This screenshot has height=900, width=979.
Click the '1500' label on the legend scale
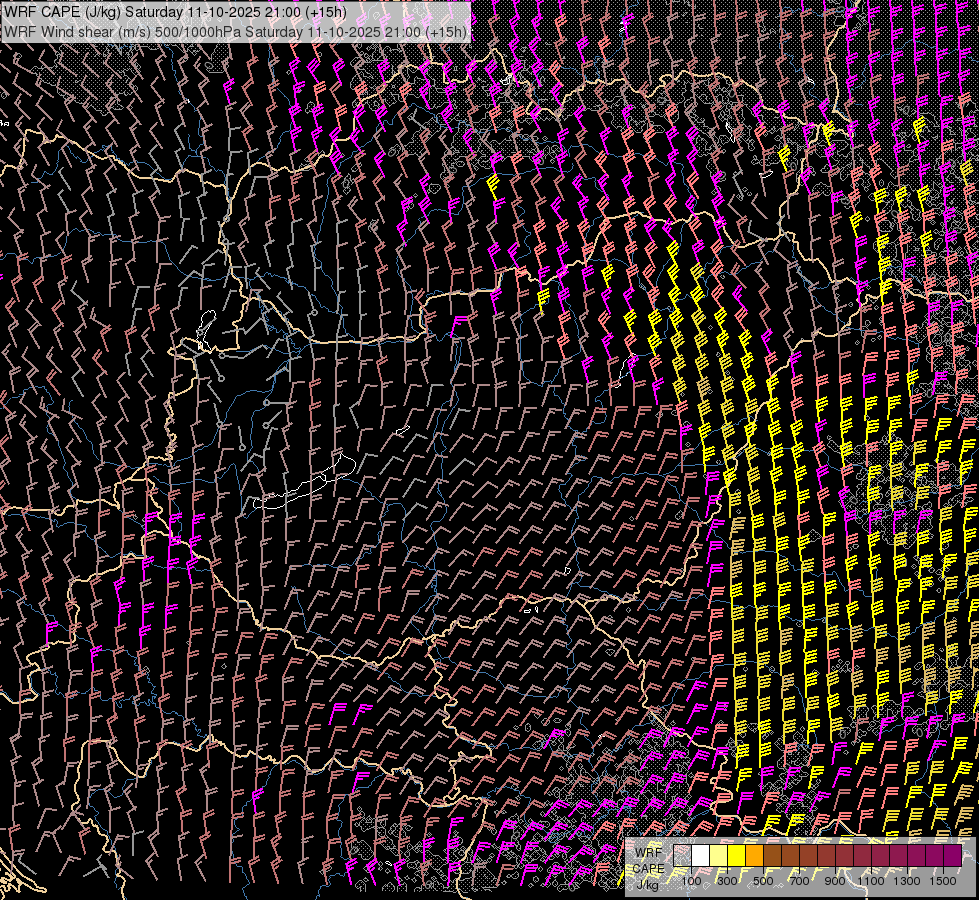tap(943, 881)
